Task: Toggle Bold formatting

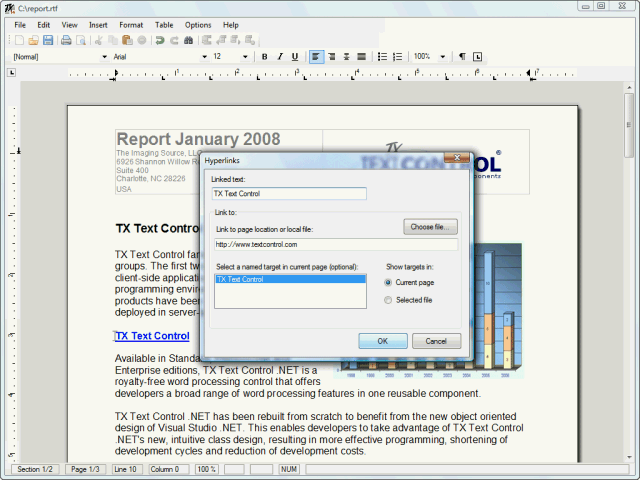Action: tap(265, 57)
